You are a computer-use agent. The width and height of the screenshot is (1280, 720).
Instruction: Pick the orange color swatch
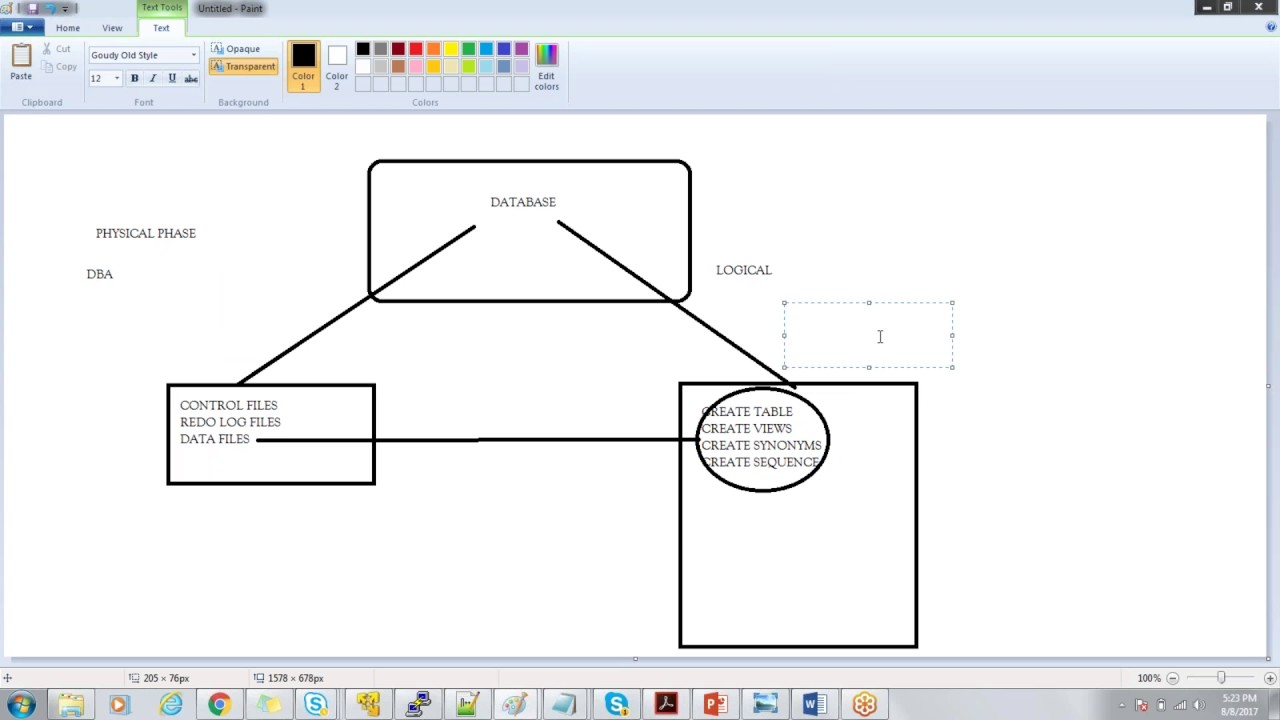coord(433,49)
